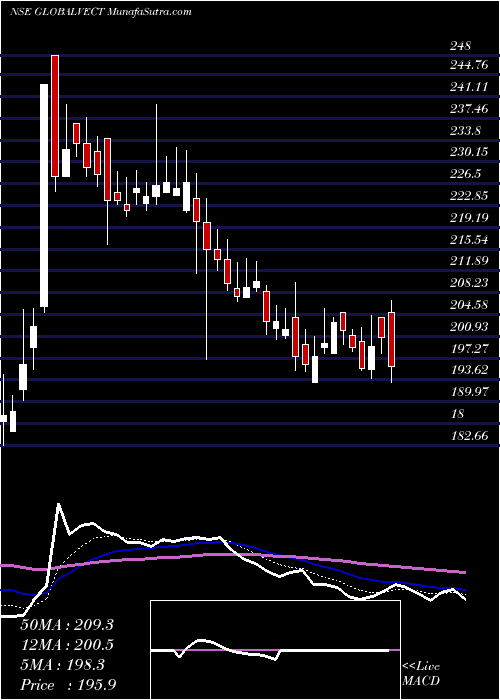Select the 189.97 price label
This screenshot has height=700, width=500.
[470, 392]
